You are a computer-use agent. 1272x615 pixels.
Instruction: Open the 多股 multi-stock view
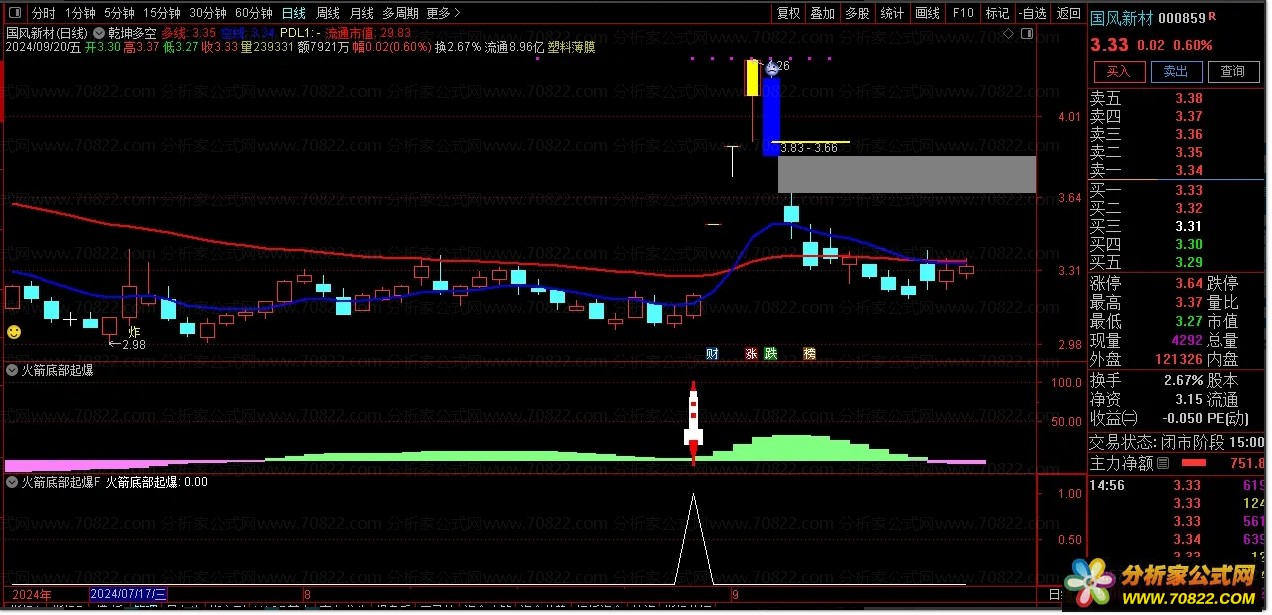point(857,14)
